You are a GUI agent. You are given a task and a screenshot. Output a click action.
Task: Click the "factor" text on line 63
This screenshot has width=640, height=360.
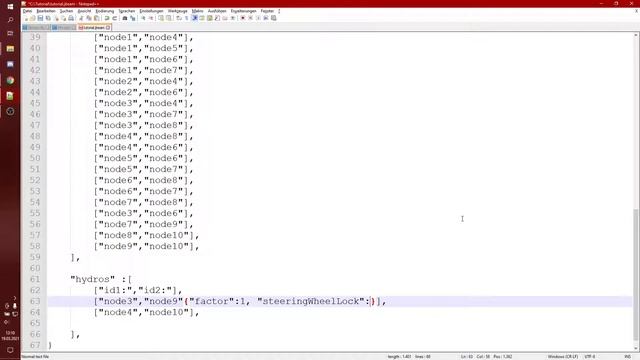click(x=211, y=301)
